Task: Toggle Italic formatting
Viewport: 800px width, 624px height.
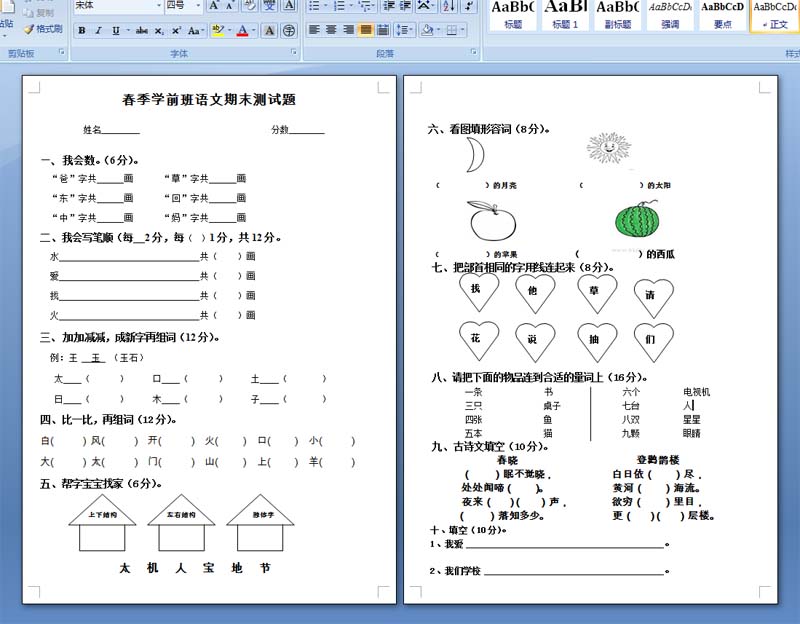Action: 98,31
